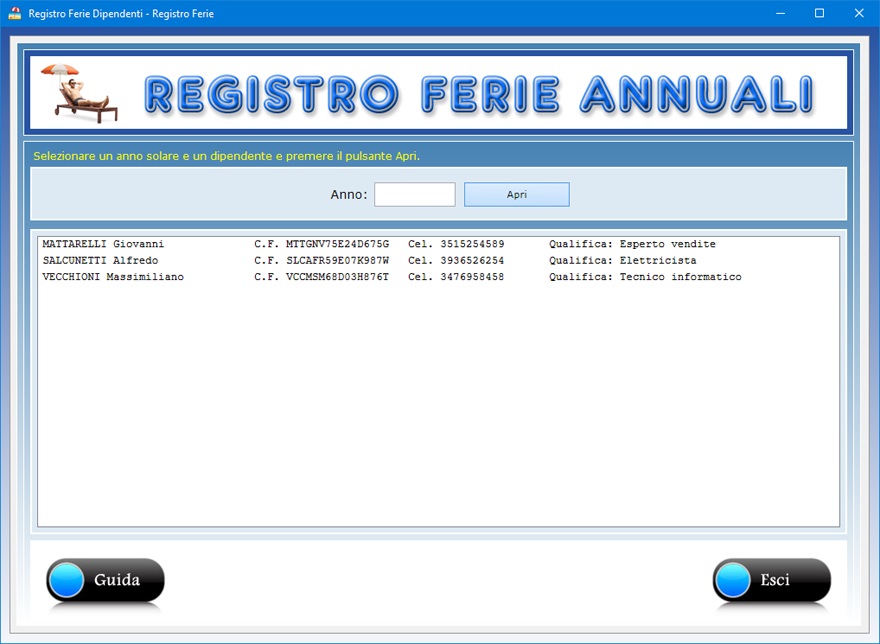The height and width of the screenshot is (644, 880).
Task: Maximize the Registro Ferie window
Action: [x=819, y=13]
